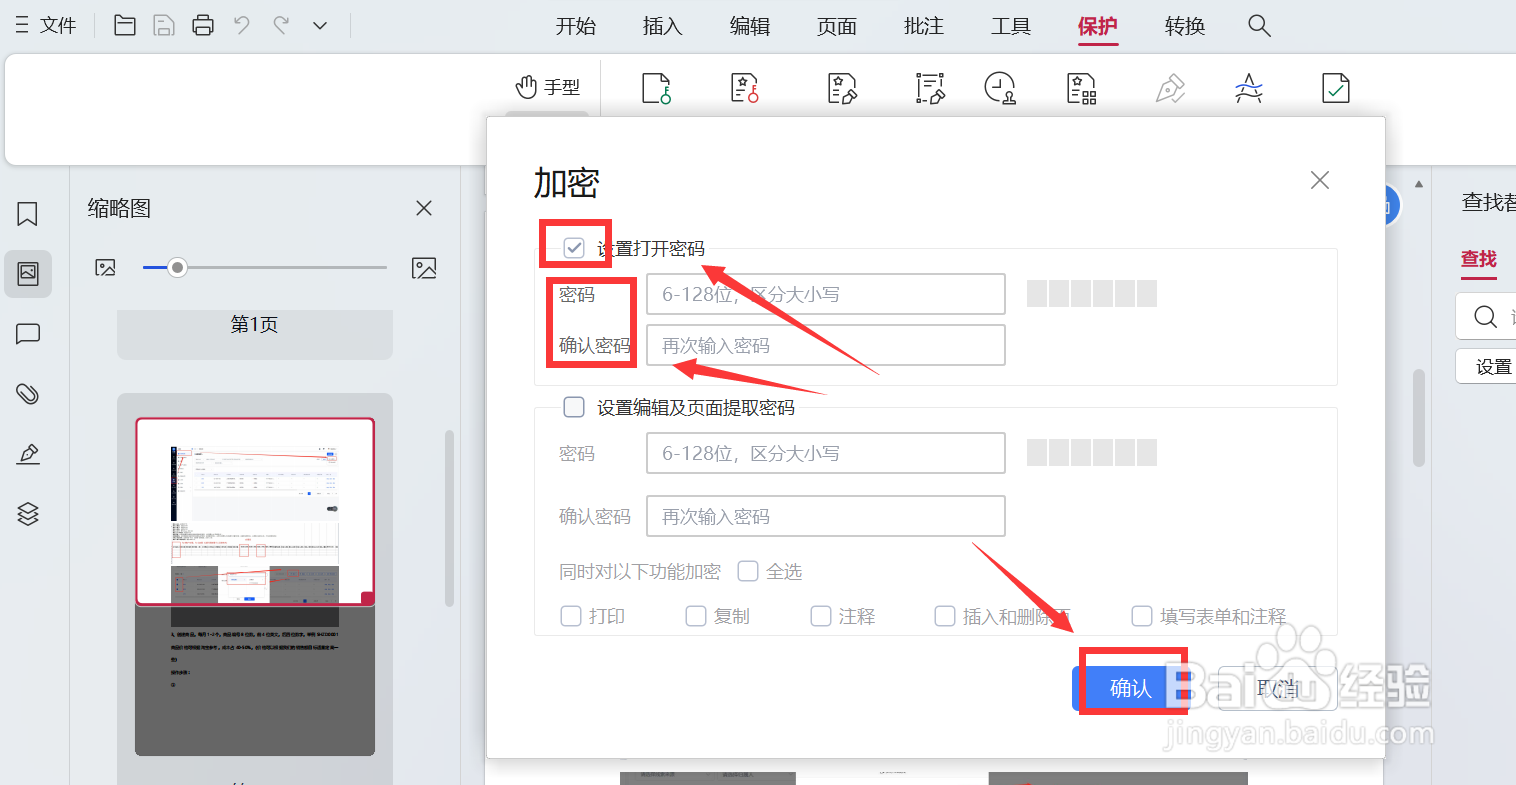Select the page 1 thumbnail
The image size is (1516, 785).
coord(254,511)
